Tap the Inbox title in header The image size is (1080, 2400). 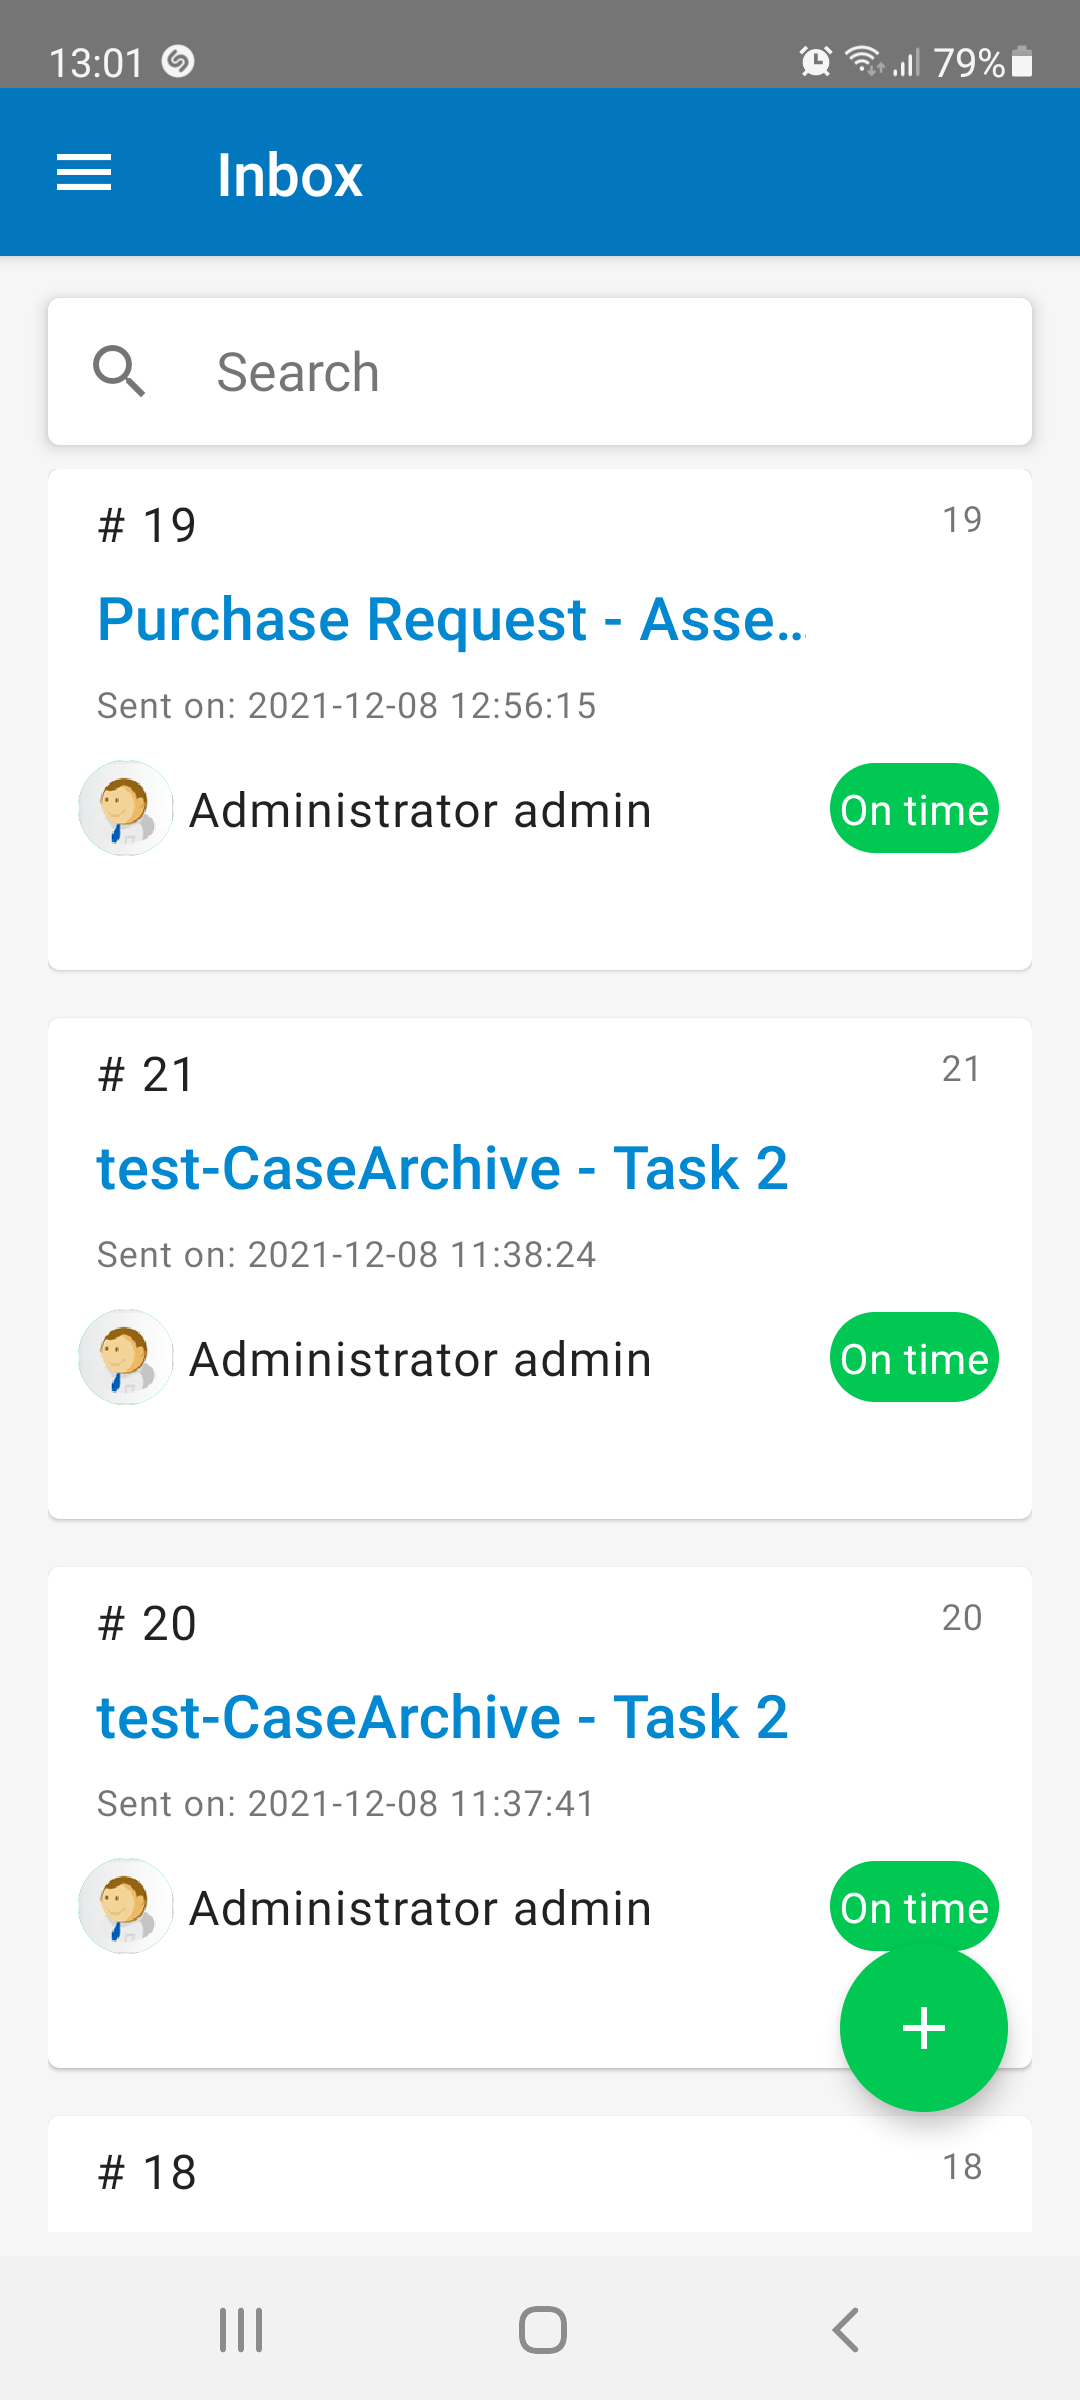(x=289, y=175)
